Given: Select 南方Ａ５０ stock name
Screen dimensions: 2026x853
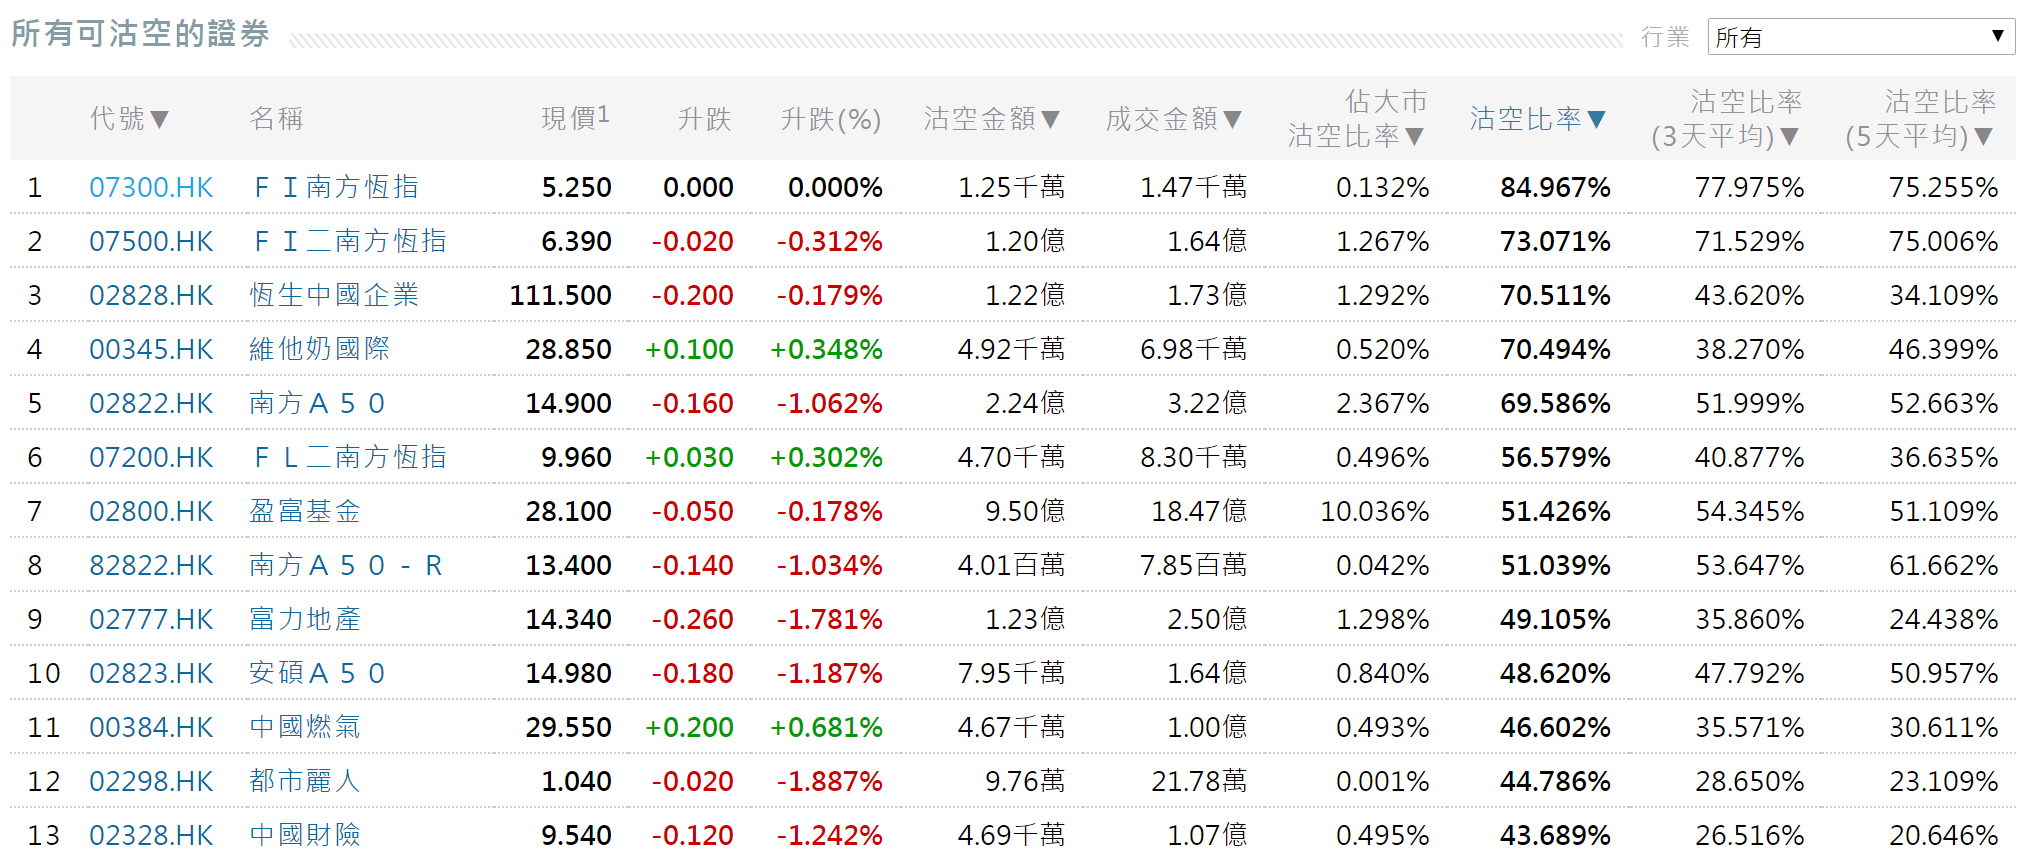Looking at the screenshot, I should (x=317, y=403).
